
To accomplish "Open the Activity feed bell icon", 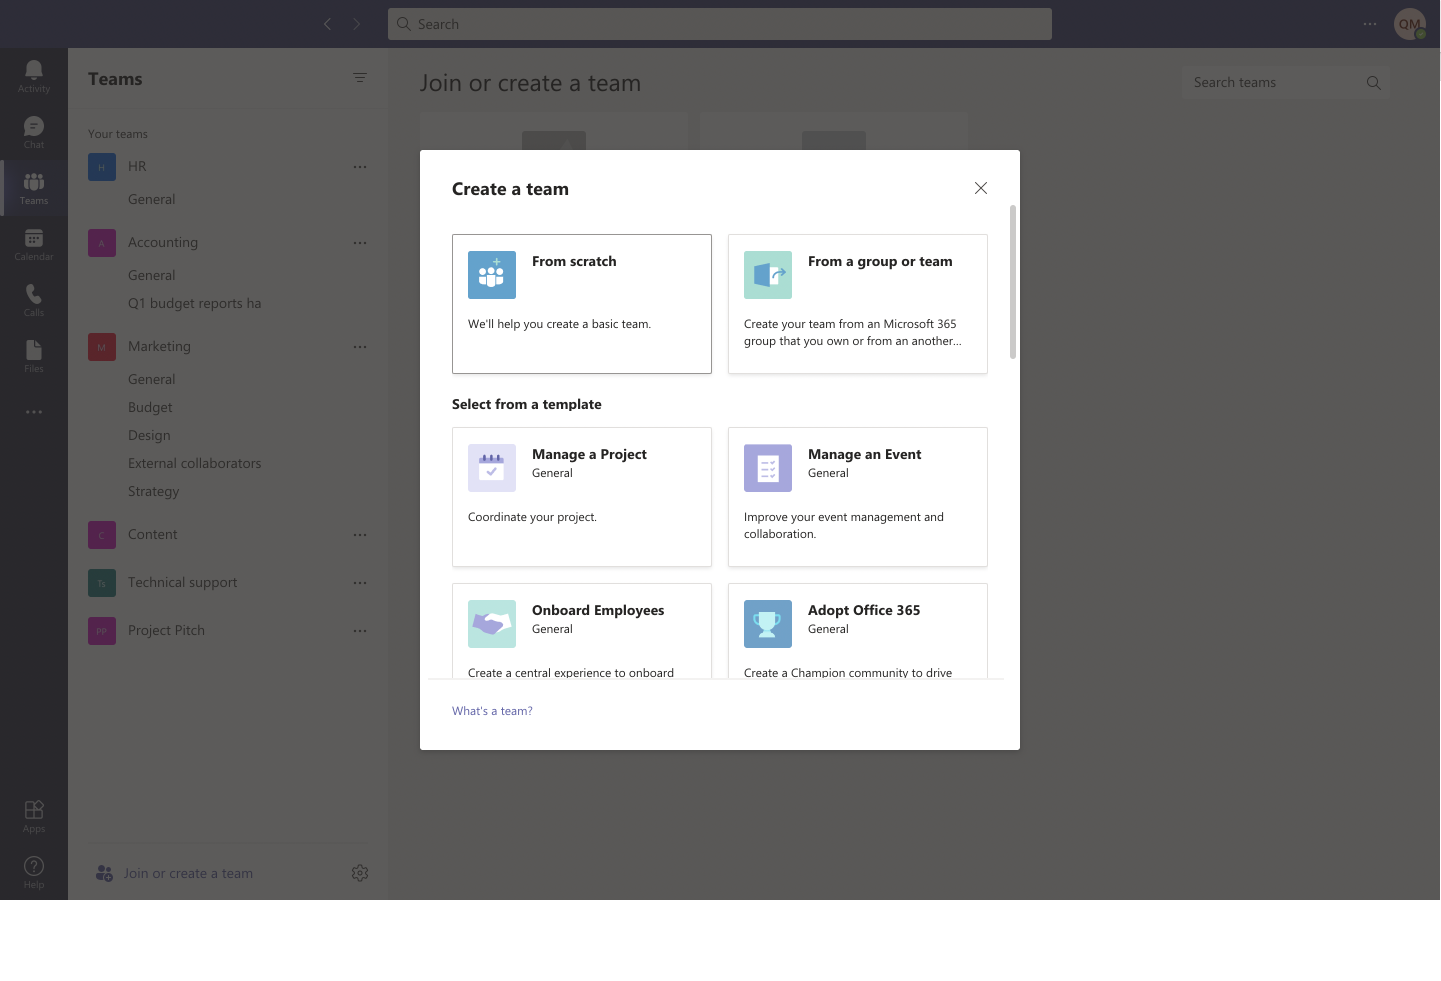I will (x=34, y=75).
